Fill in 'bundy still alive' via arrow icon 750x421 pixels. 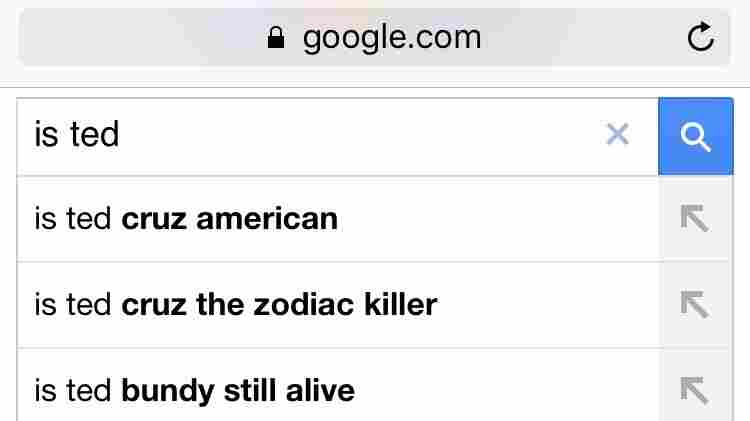[695, 390]
